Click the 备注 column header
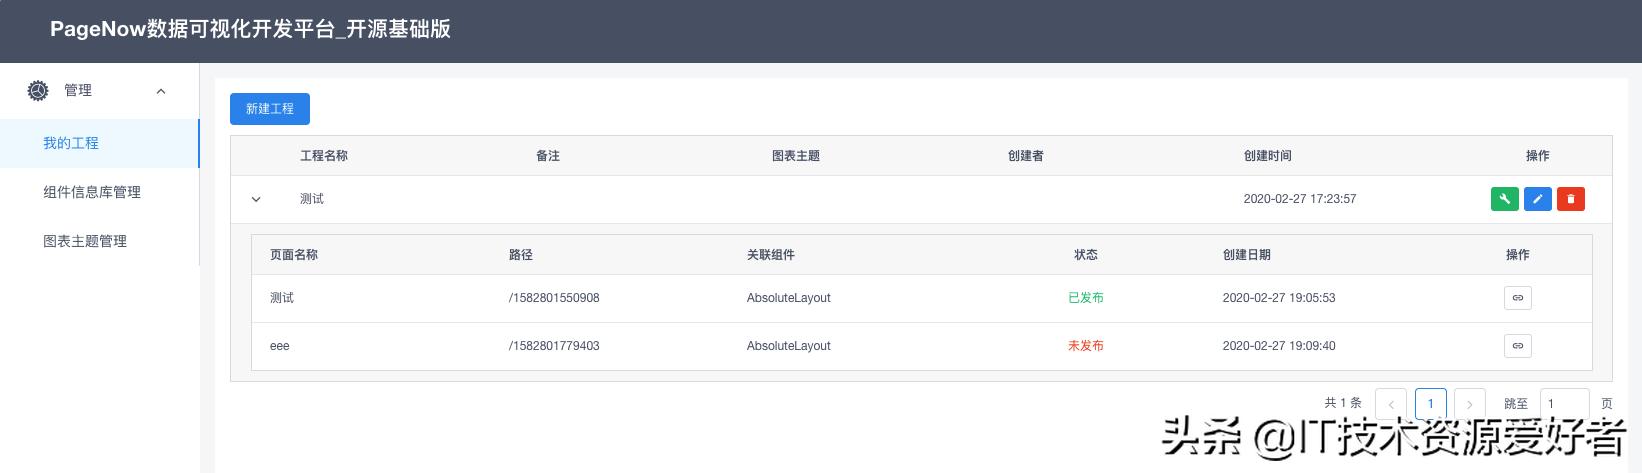 click(x=548, y=156)
